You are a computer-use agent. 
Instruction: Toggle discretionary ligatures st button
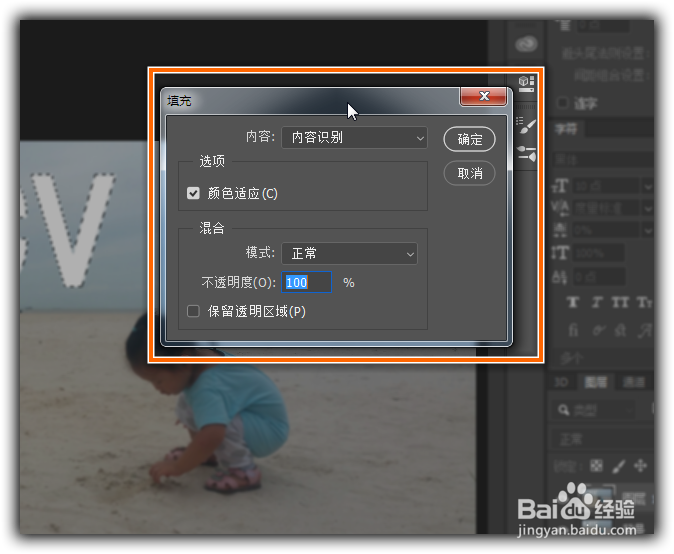click(x=620, y=330)
